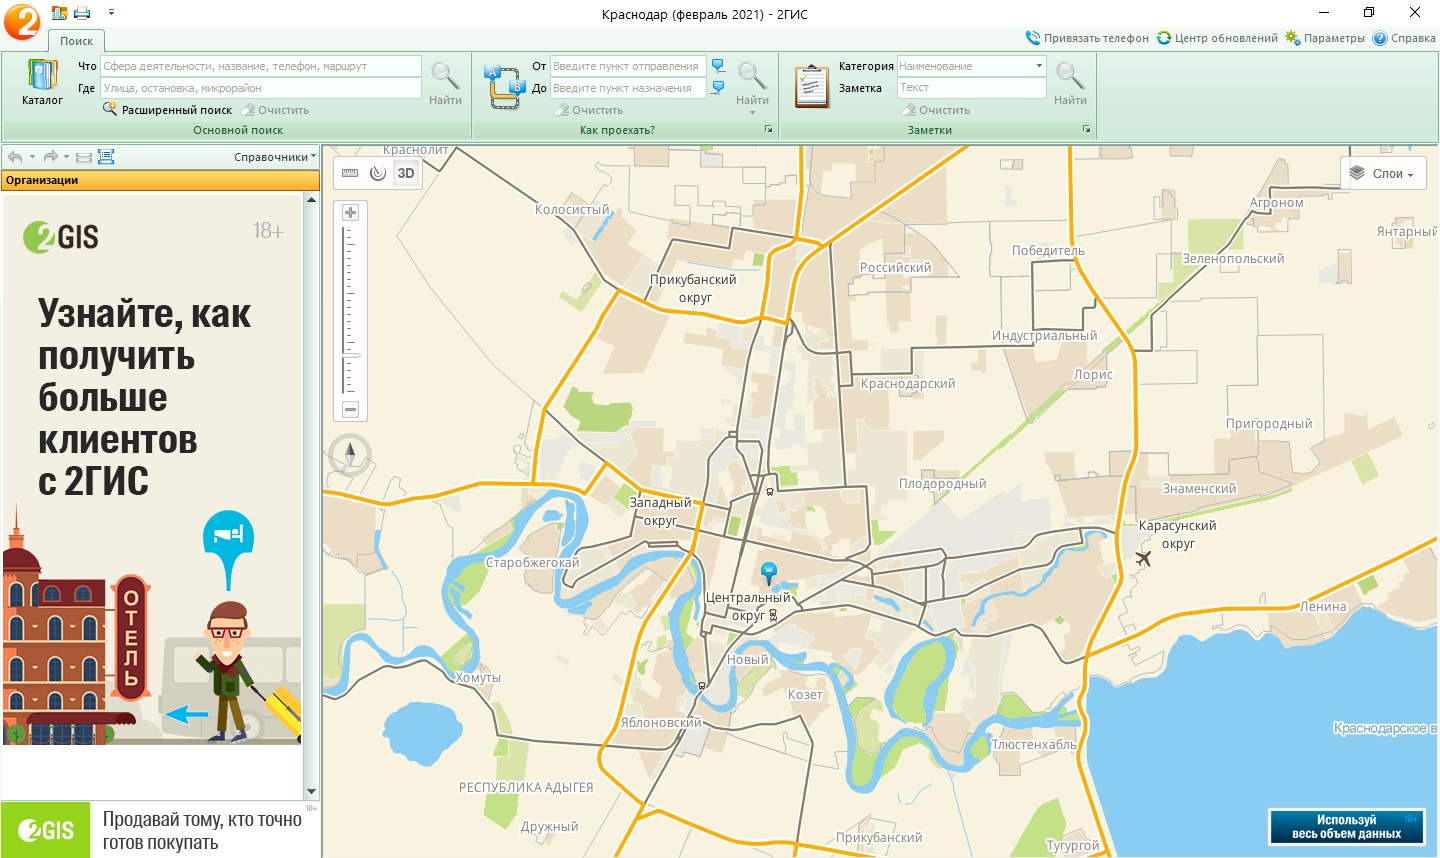Click Западный округ map label
The width and height of the screenshot is (1440, 858).
[660, 511]
